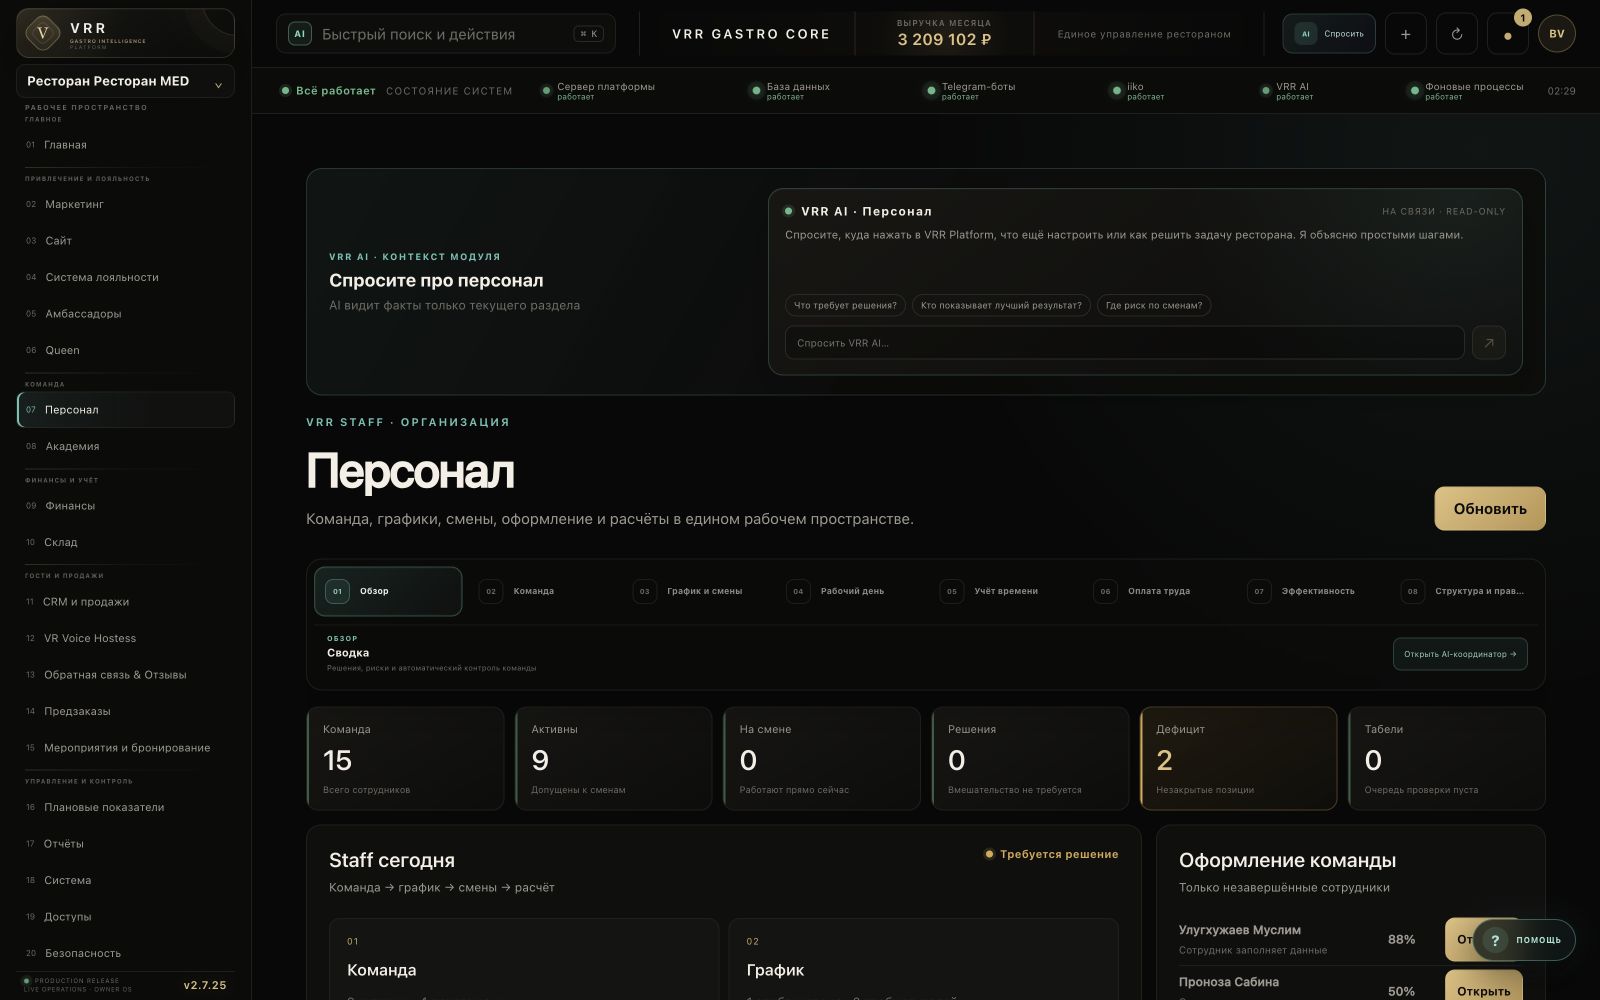Go to Главная in sidebar
This screenshot has width=1600, height=1000.
[x=126, y=145]
